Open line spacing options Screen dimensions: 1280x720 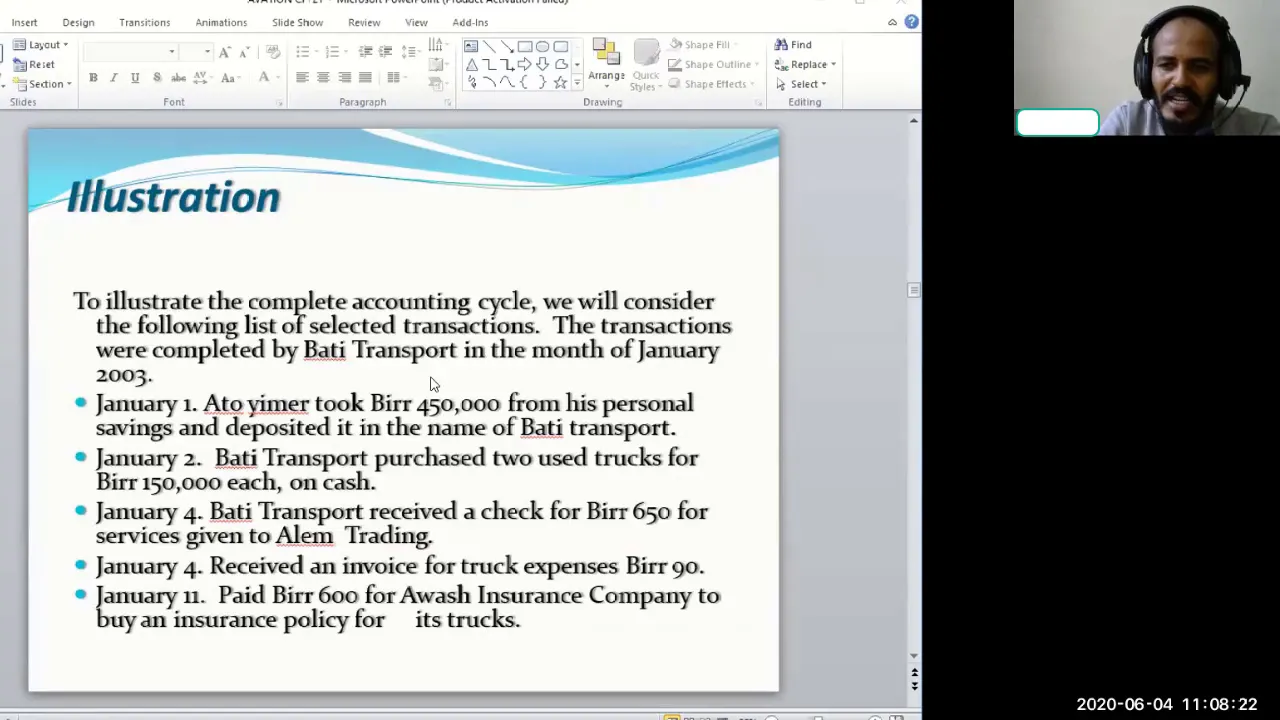[x=411, y=52]
